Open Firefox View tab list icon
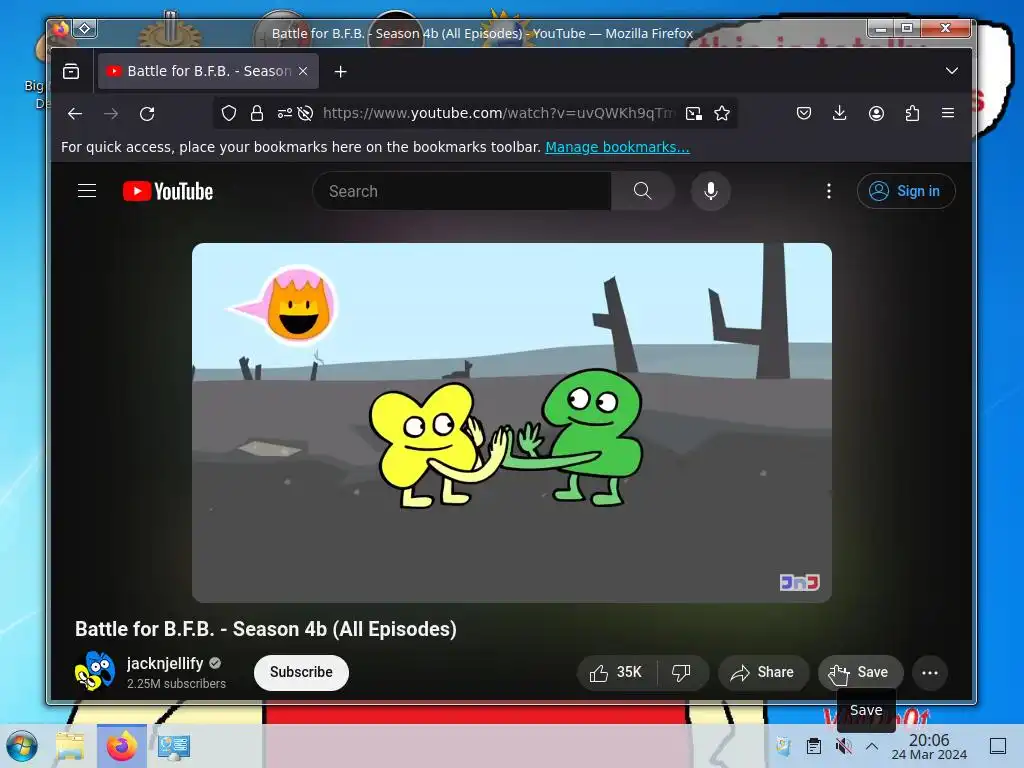Viewport: 1024px width, 768px height. [x=71, y=71]
